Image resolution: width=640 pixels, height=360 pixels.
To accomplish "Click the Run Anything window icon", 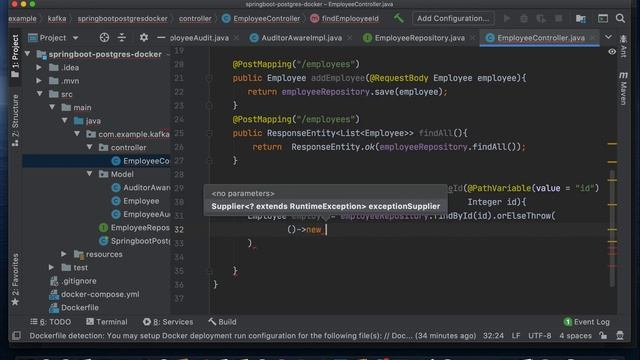I will point(603,18).
